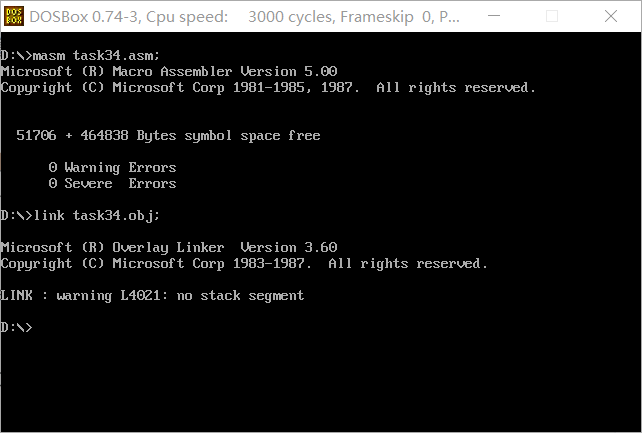
Task: Click the 1983-1987 copyright line
Action: [x=244, y=264]
